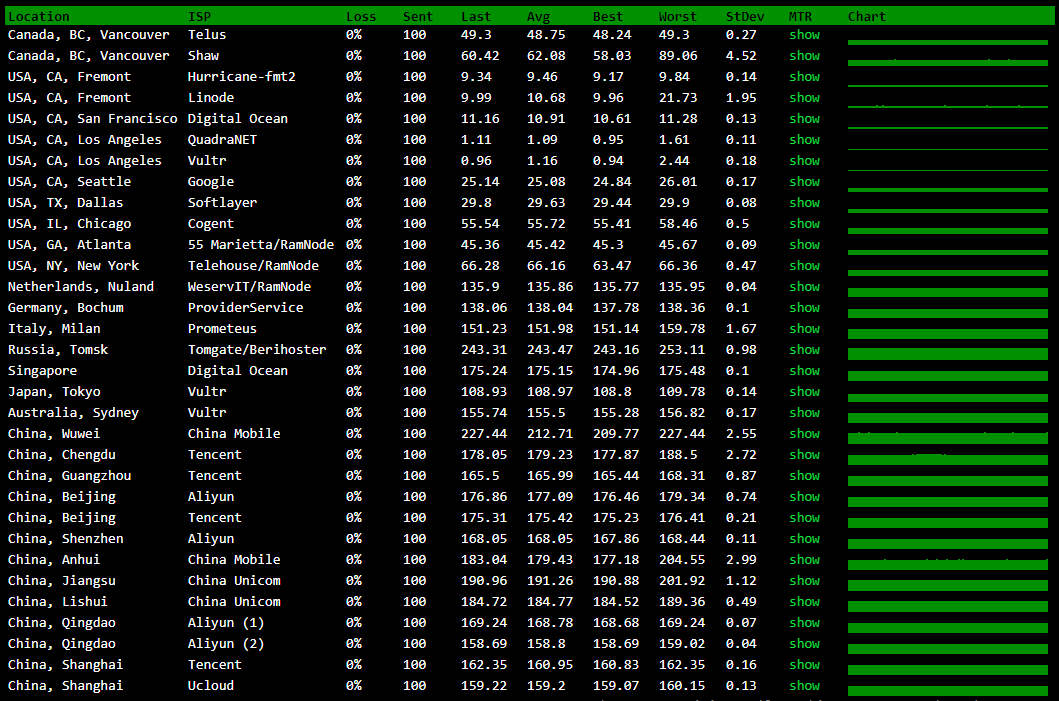Click the Best column header
This screenshot has width=1059, height=701.
608,16
